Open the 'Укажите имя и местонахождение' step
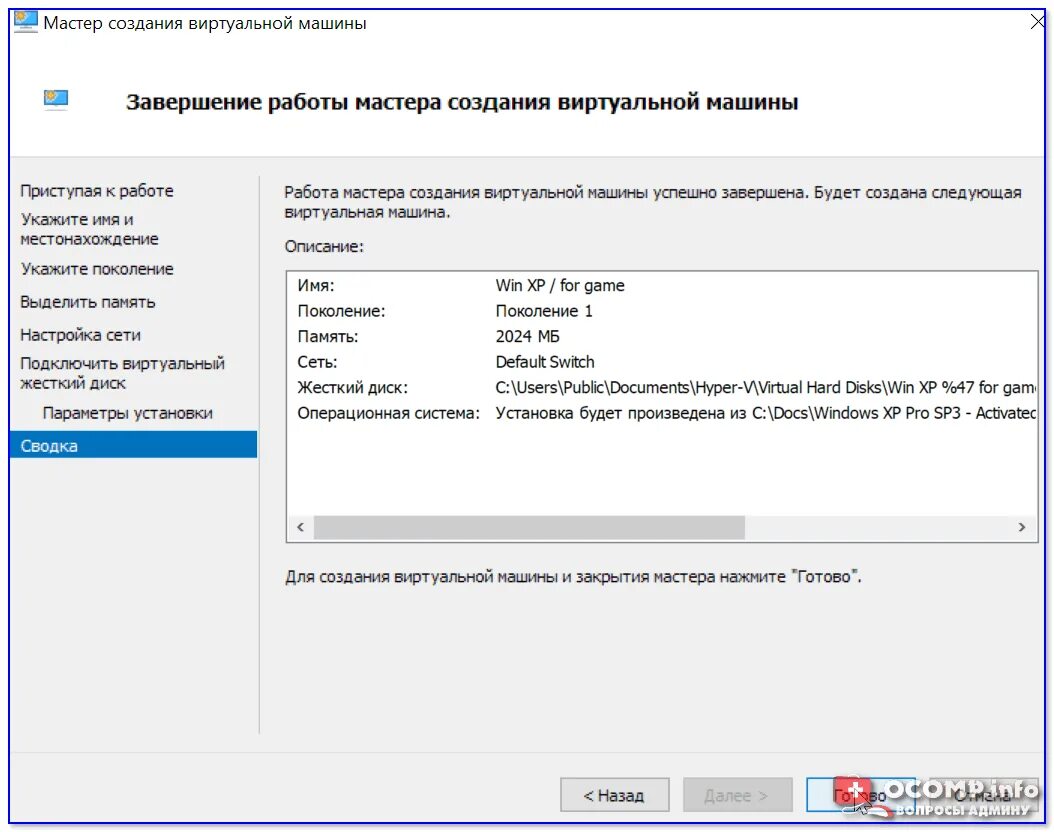 89,229
